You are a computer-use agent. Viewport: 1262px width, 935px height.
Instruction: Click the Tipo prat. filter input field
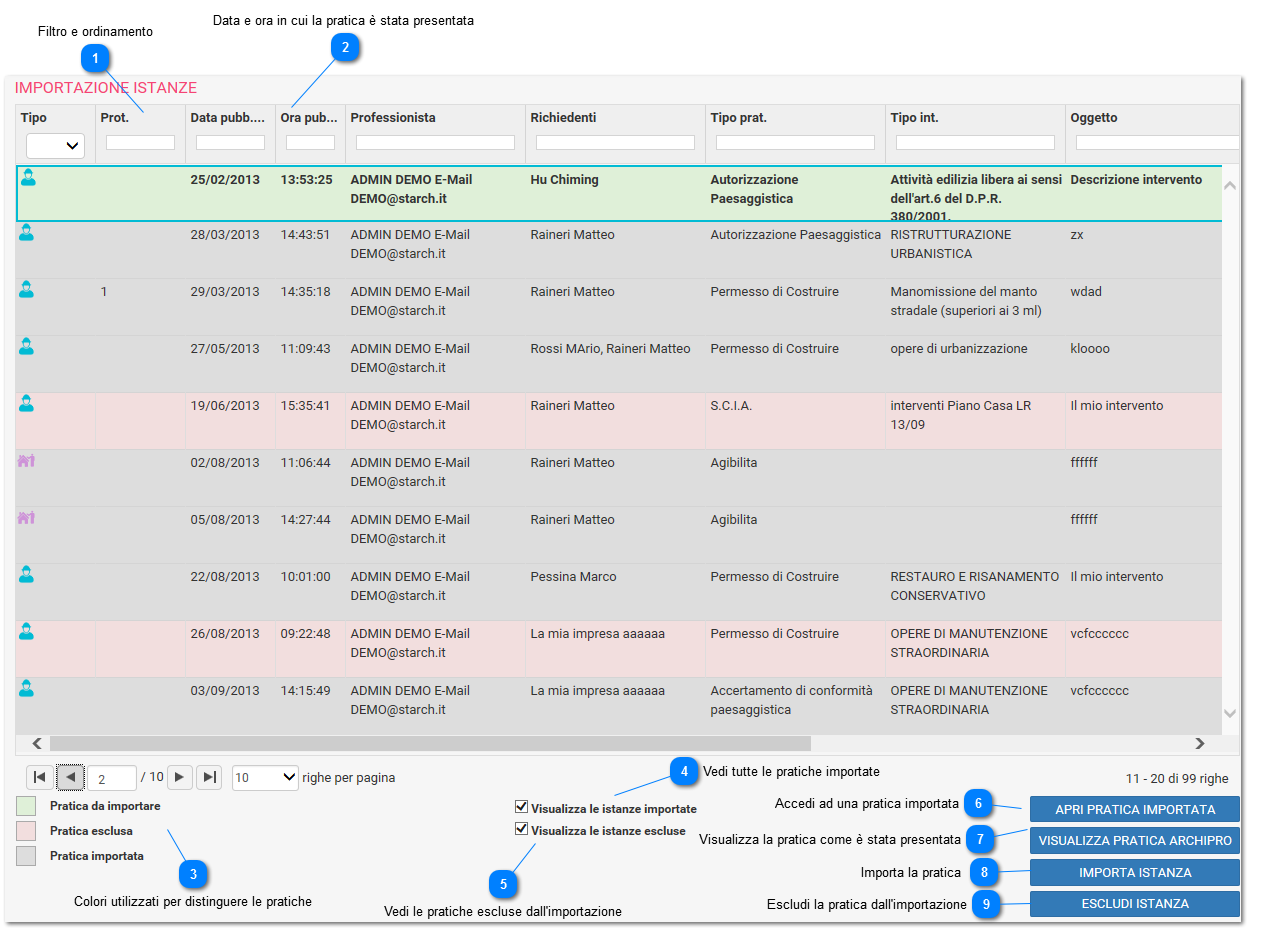pos(795,143)
